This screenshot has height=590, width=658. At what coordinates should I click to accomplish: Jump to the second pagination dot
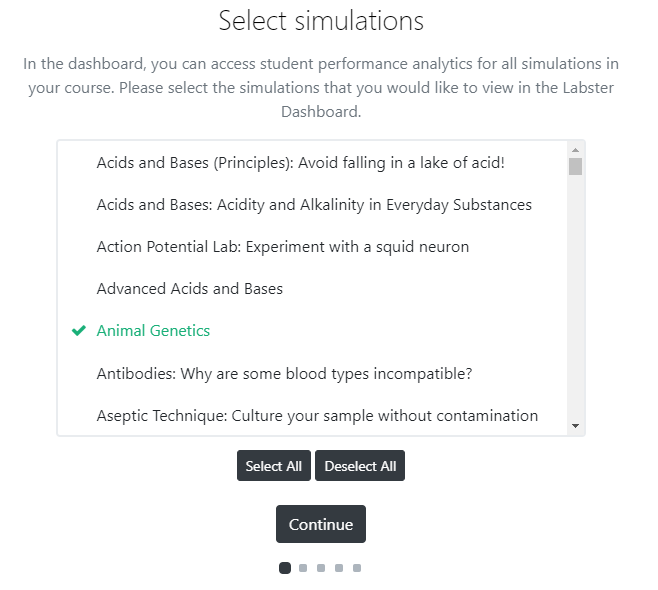[303, 568]
